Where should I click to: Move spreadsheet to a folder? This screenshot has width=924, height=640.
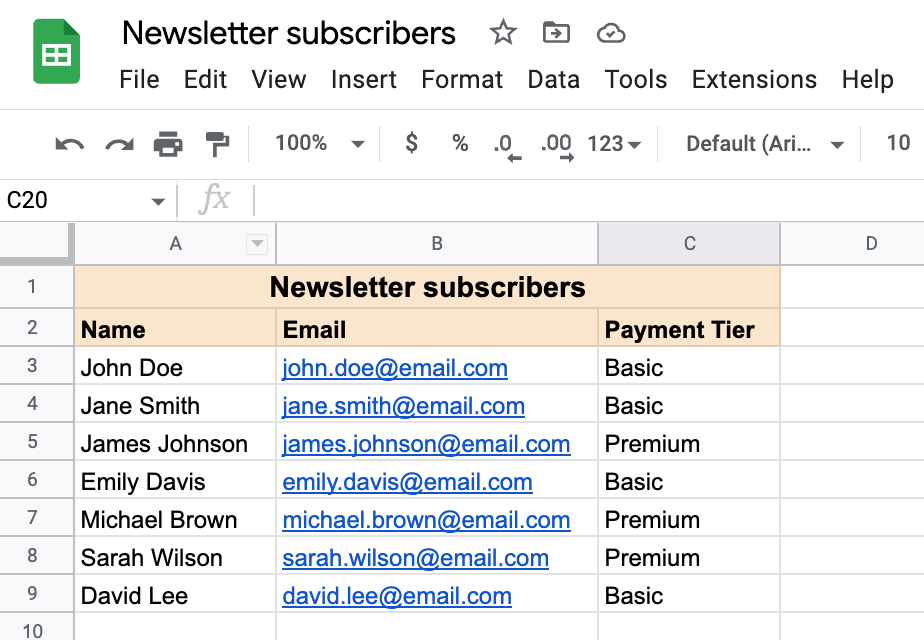[x=556, y=33]
